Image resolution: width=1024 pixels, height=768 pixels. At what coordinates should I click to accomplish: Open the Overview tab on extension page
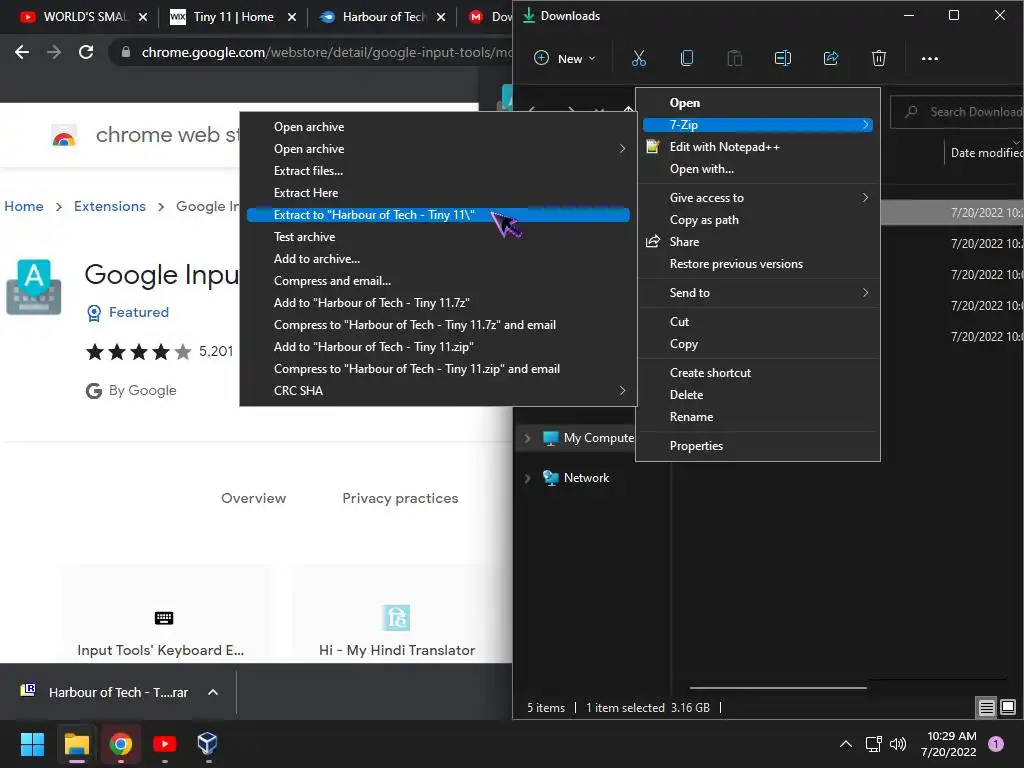[x=253, y=498]
